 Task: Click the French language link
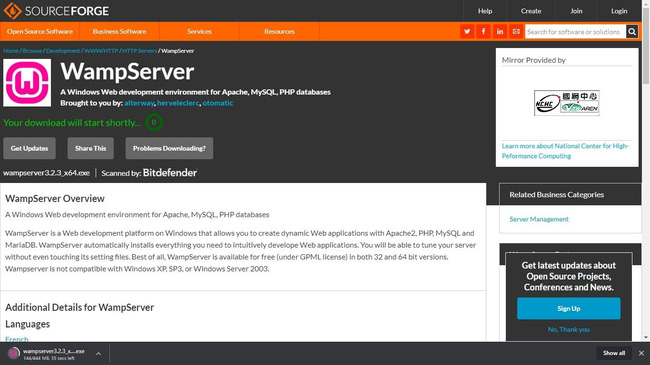17,339
